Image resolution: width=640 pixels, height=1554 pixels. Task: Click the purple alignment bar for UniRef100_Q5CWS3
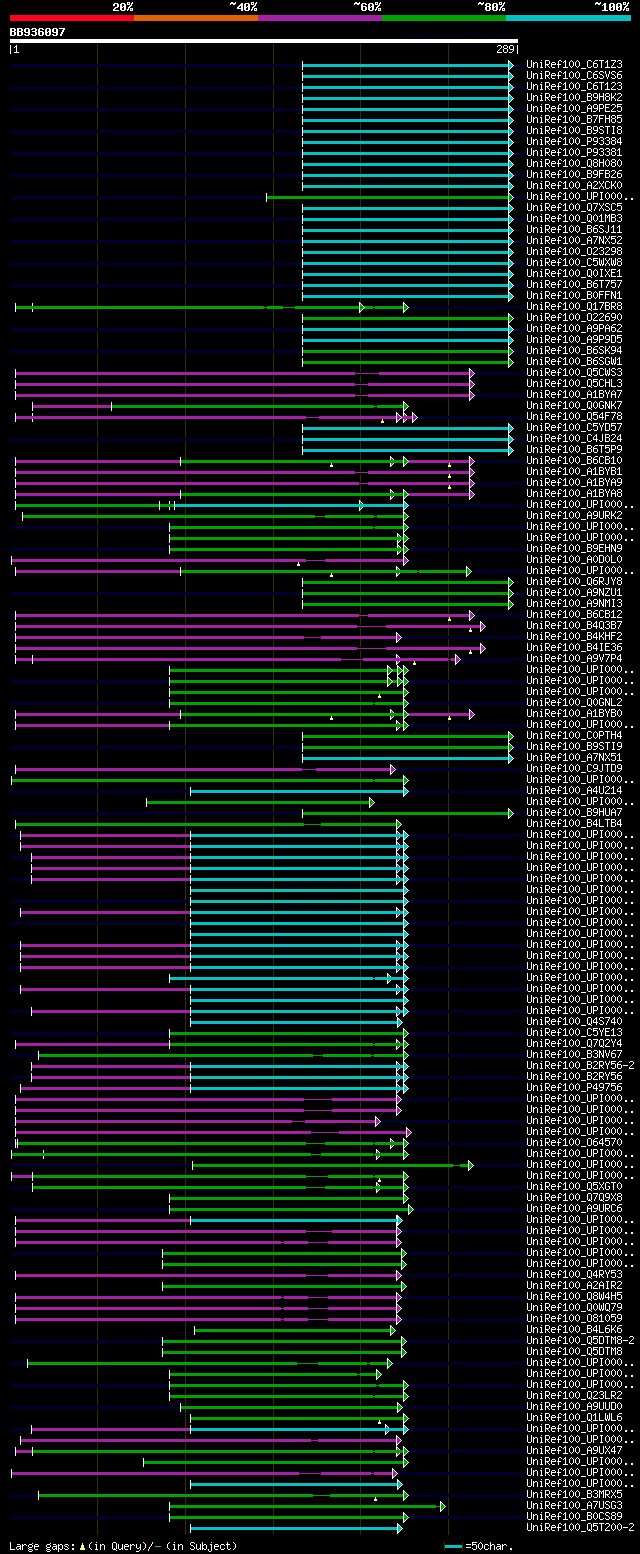click(x=244, y=373)
